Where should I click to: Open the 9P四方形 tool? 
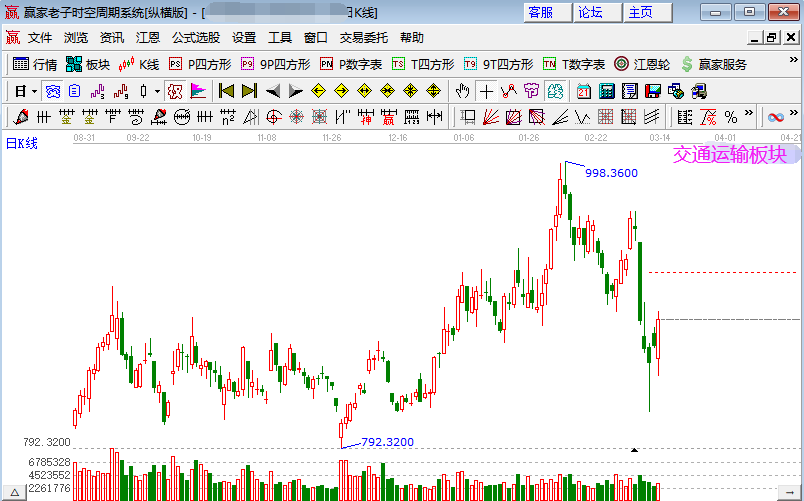tap(275, 64)
